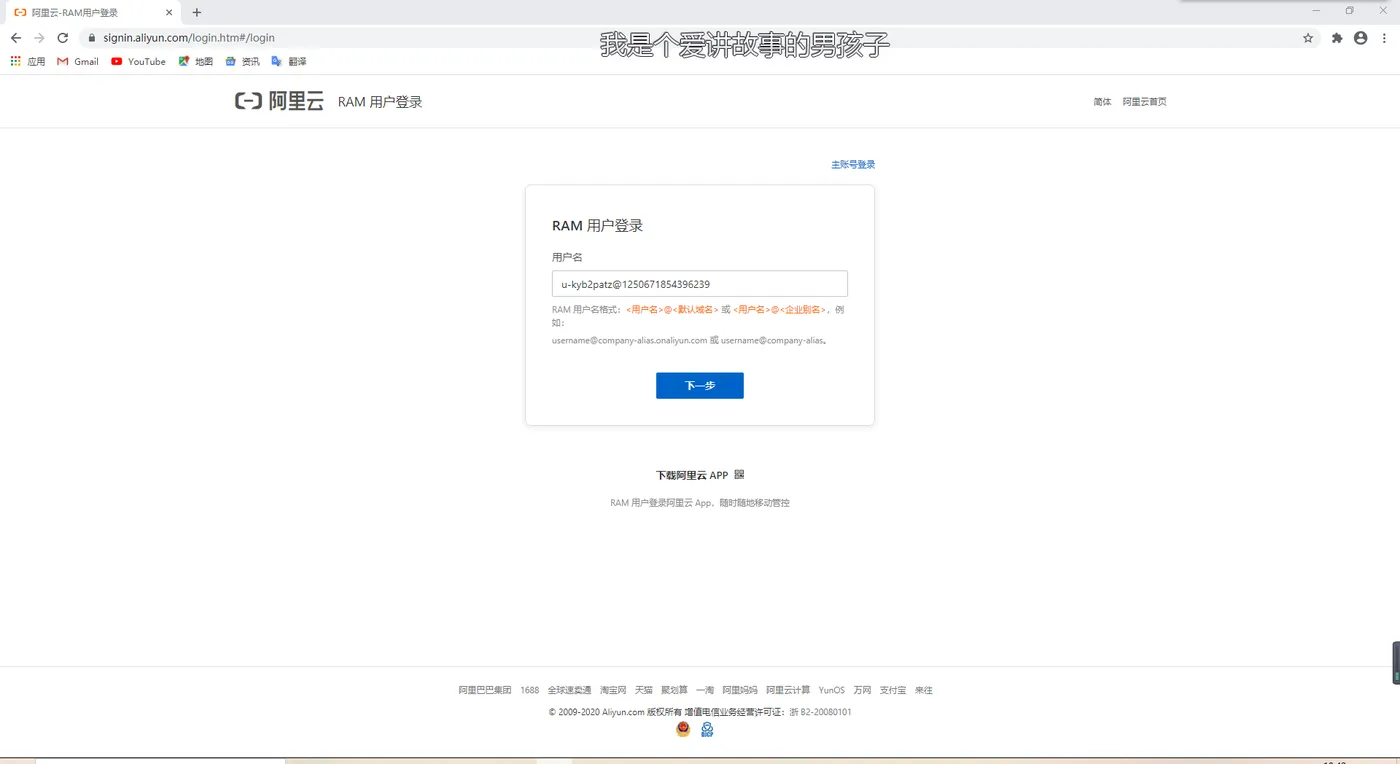Screen dimensions: 1400x764
Task: Click the 用户名 field label
Action: pyautogui.click(x=567, y=257)
